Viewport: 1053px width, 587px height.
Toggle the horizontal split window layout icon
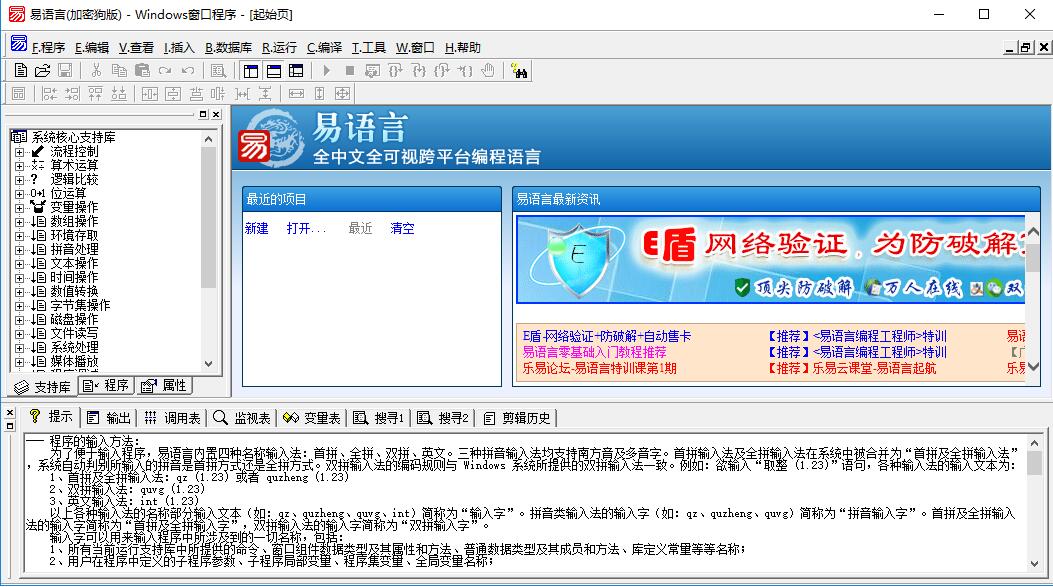tap(272, 70)
